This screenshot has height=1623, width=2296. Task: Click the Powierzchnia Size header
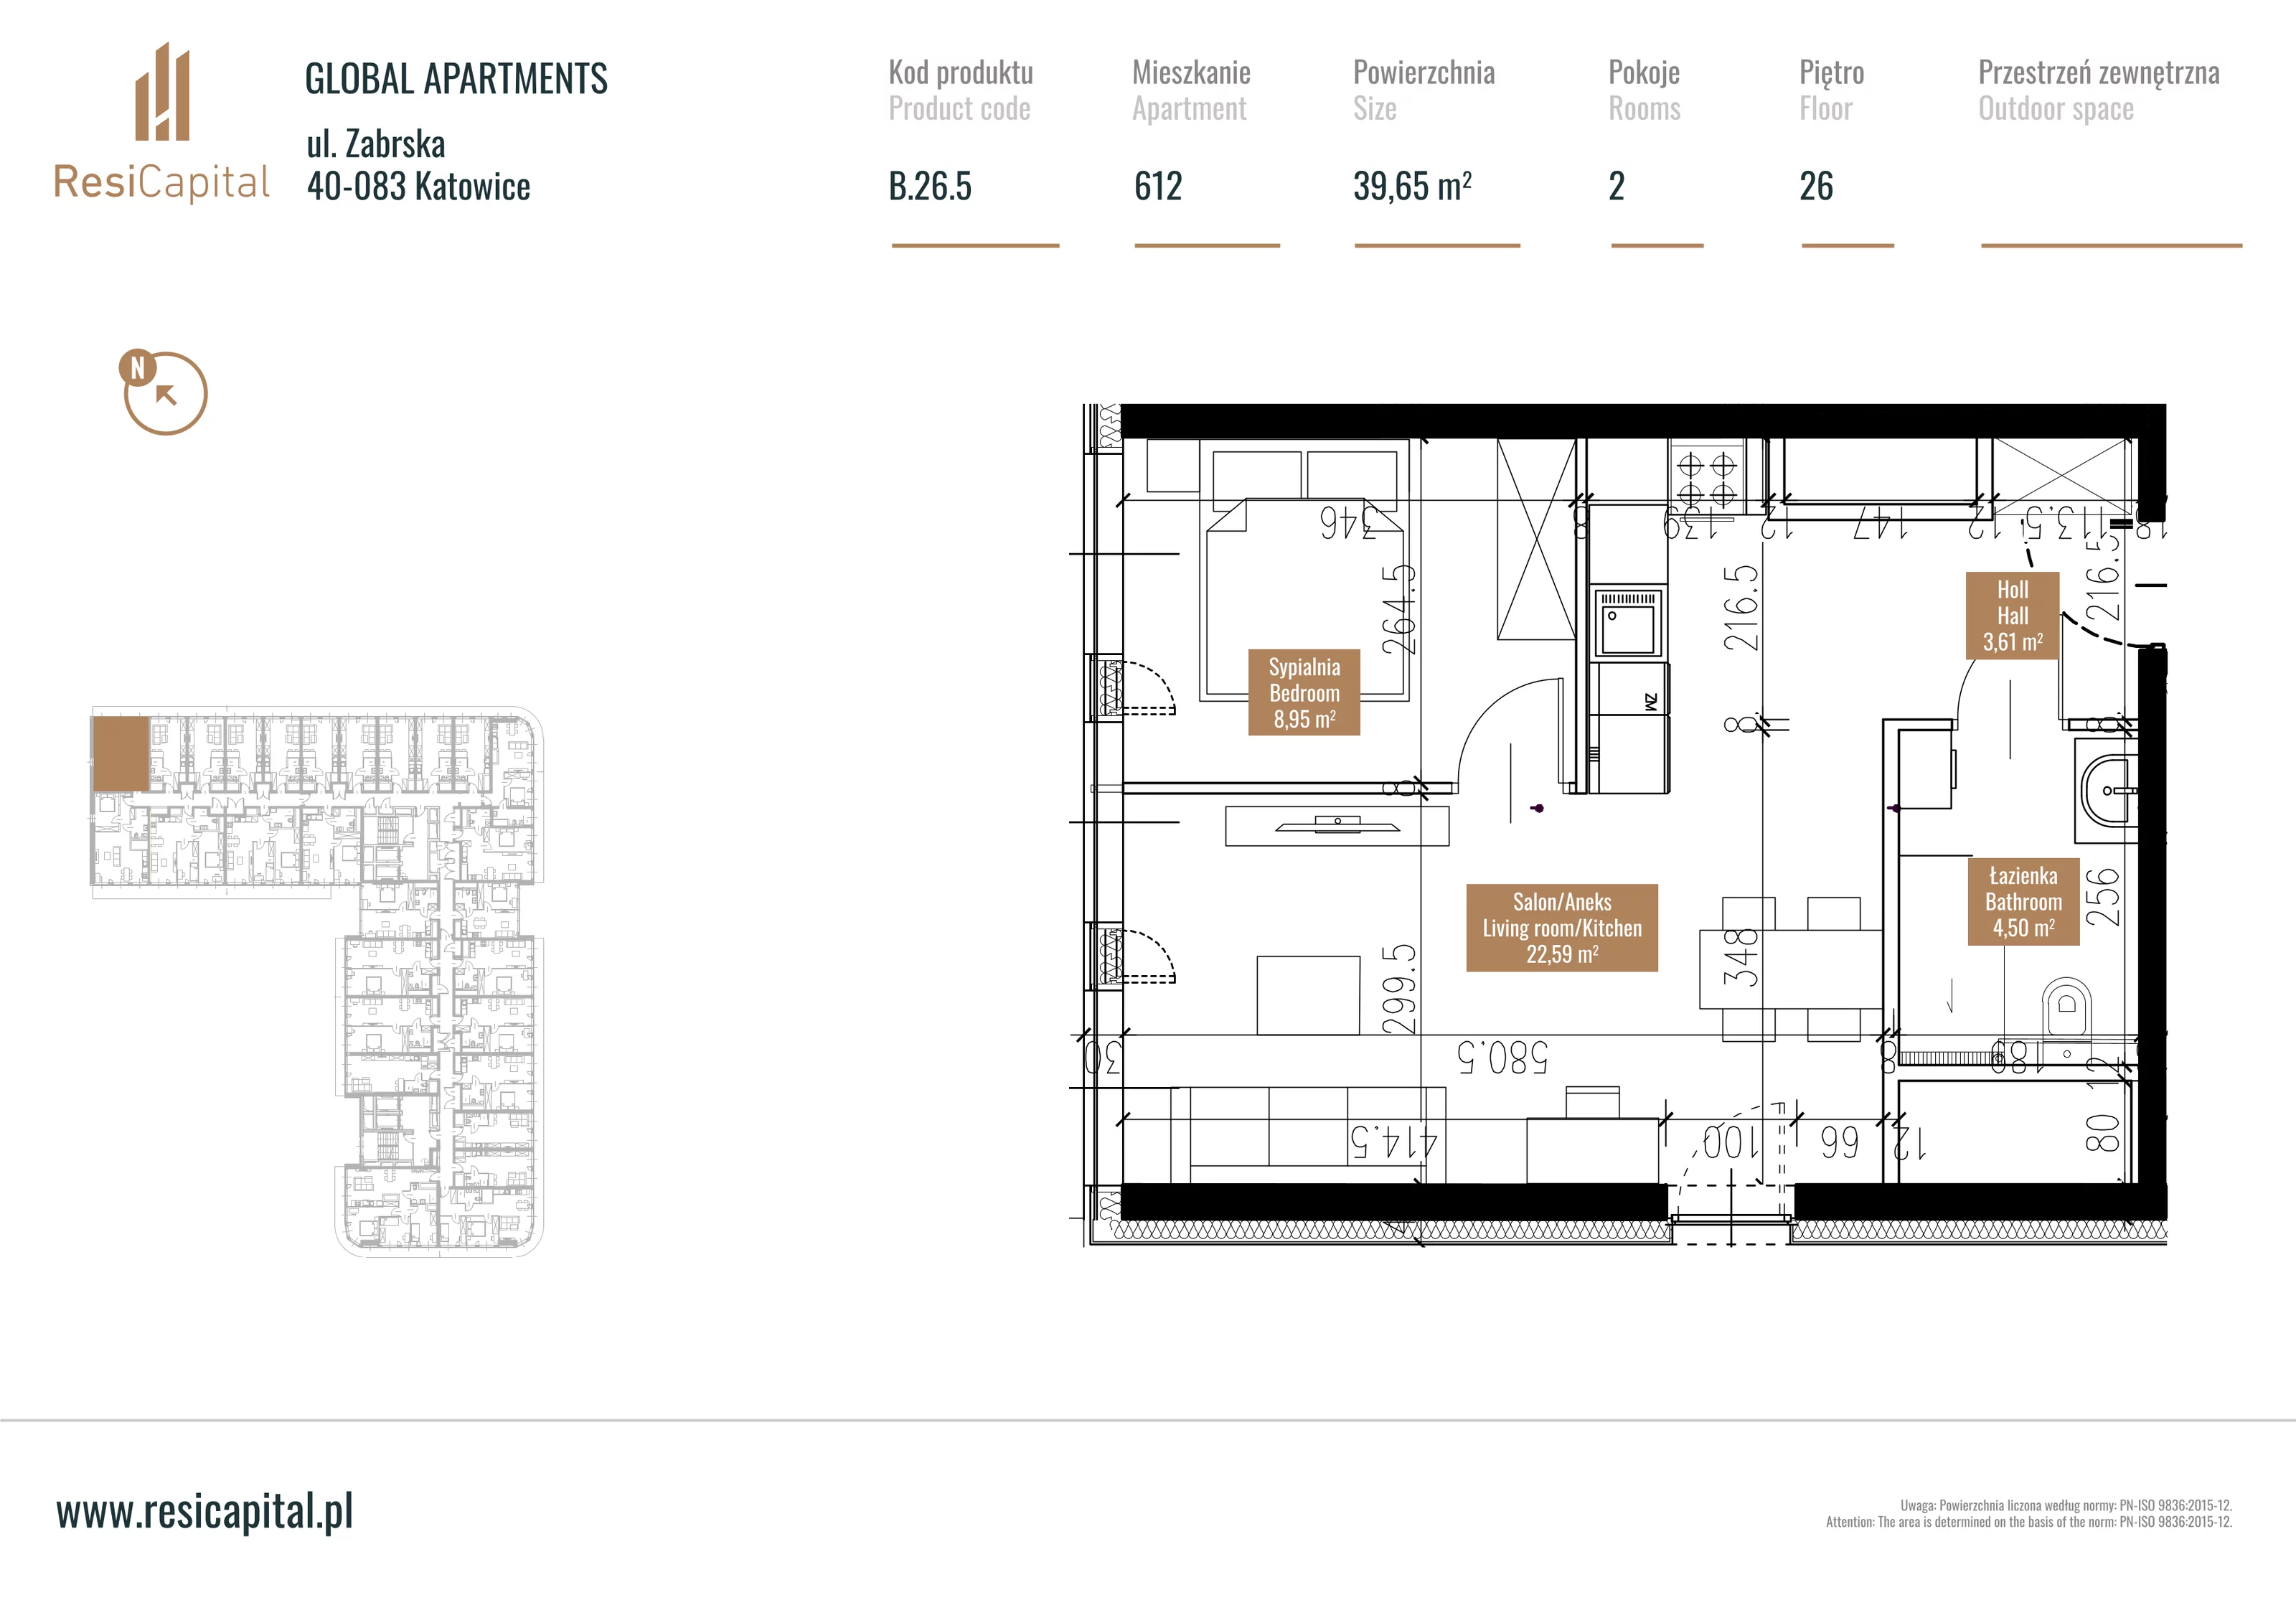[1424, 90]
